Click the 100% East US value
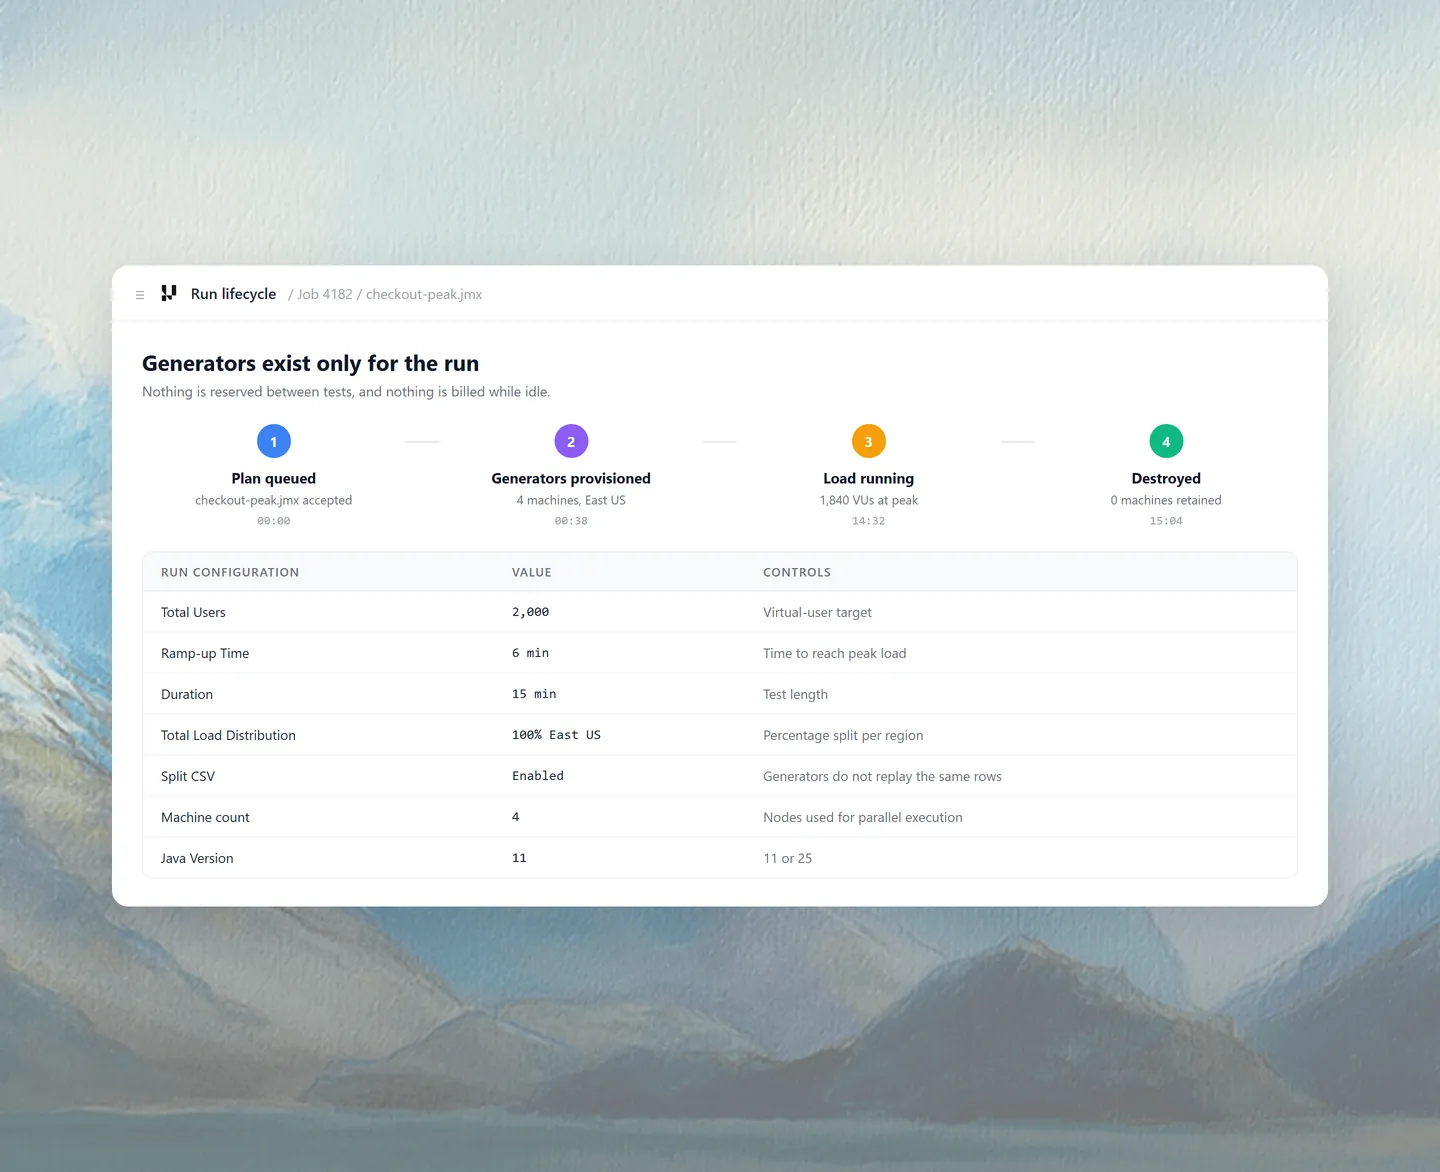This screenshot has width=1440, height=1172. [557, 735]
